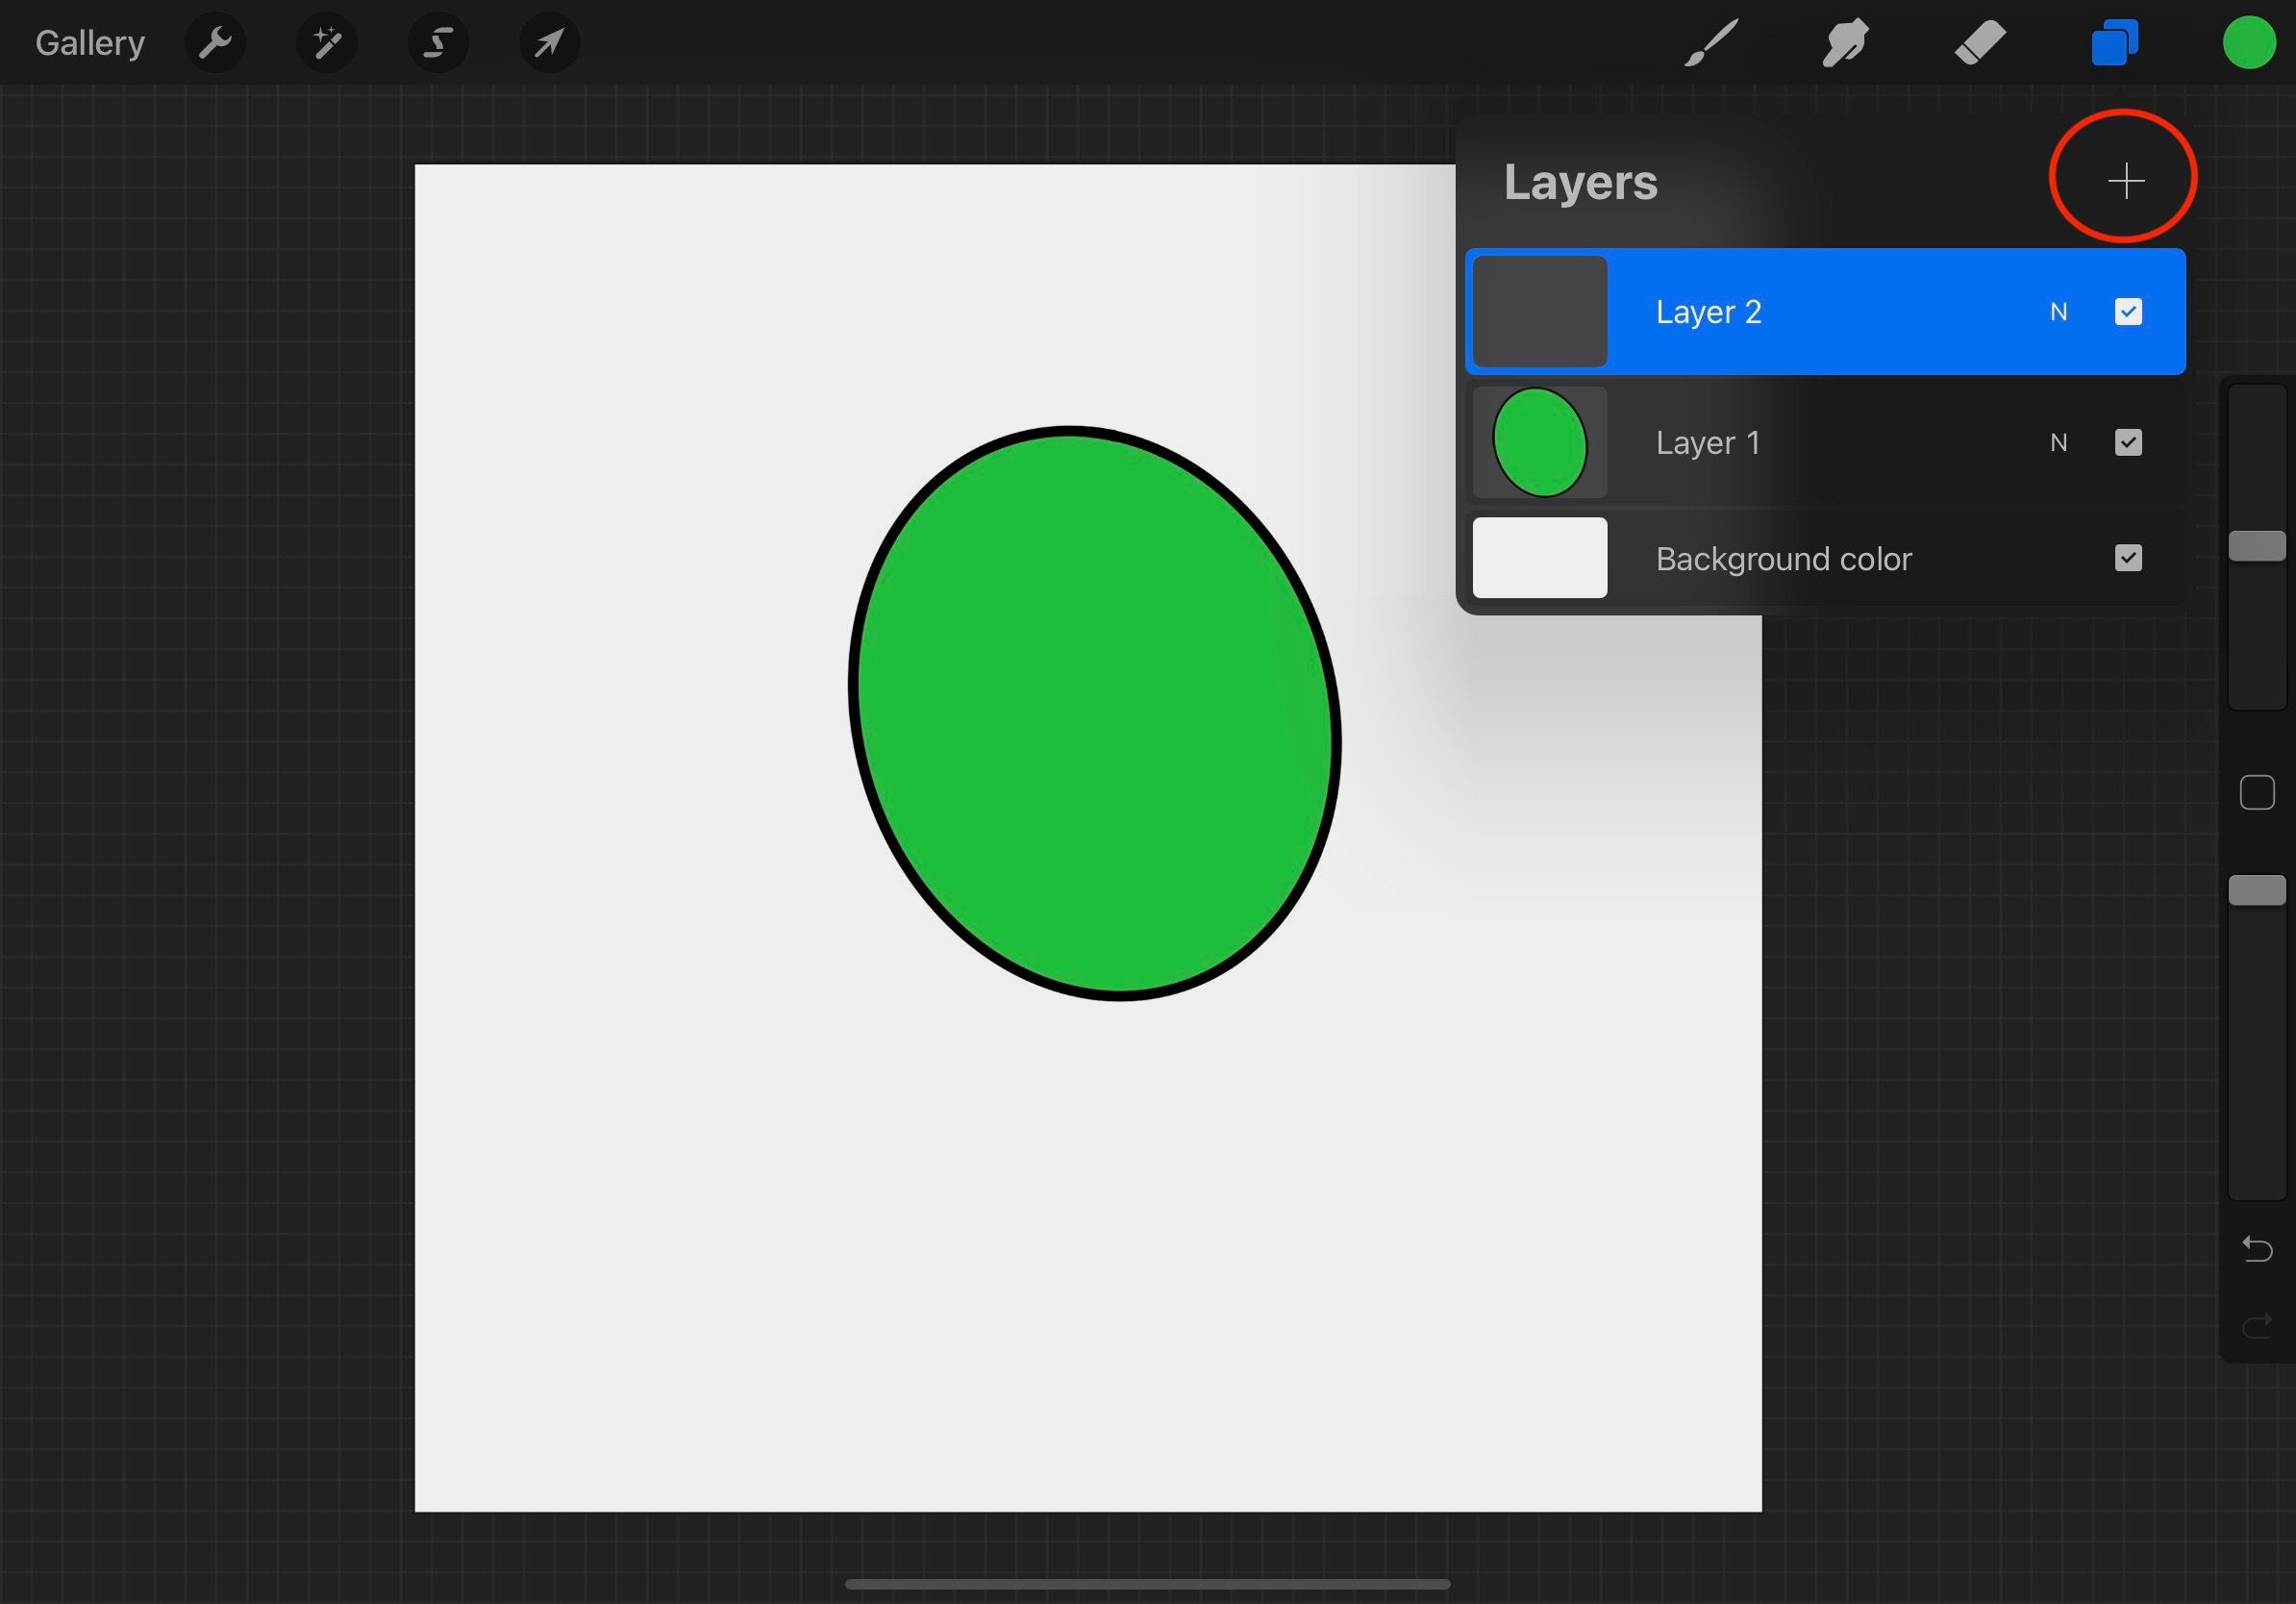The image size is (2296, 1604).
Task: Tap the undo arrow in the sidebar
Action: pyautogui.click(x=2256, y=1248)
